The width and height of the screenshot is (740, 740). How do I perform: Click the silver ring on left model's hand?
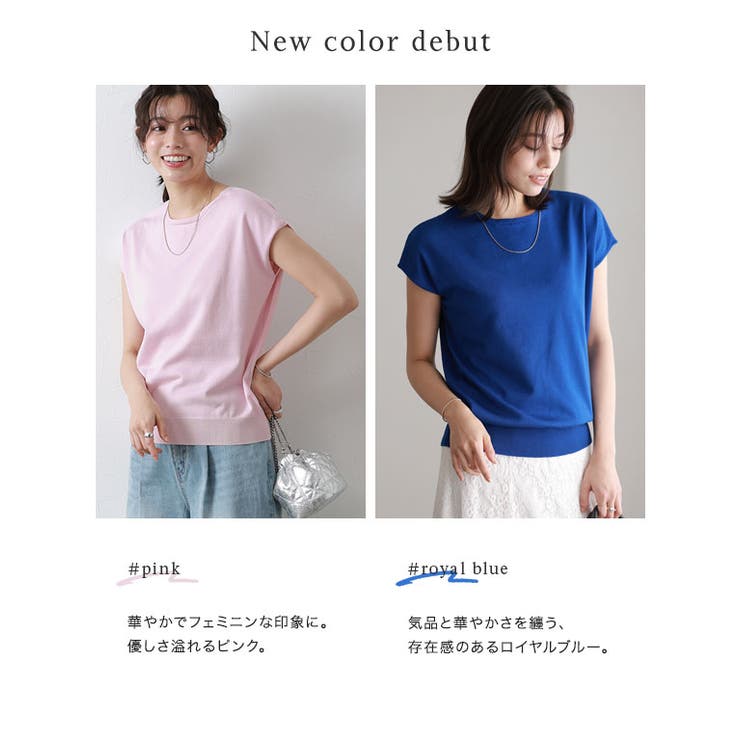(x=148, y=434)
